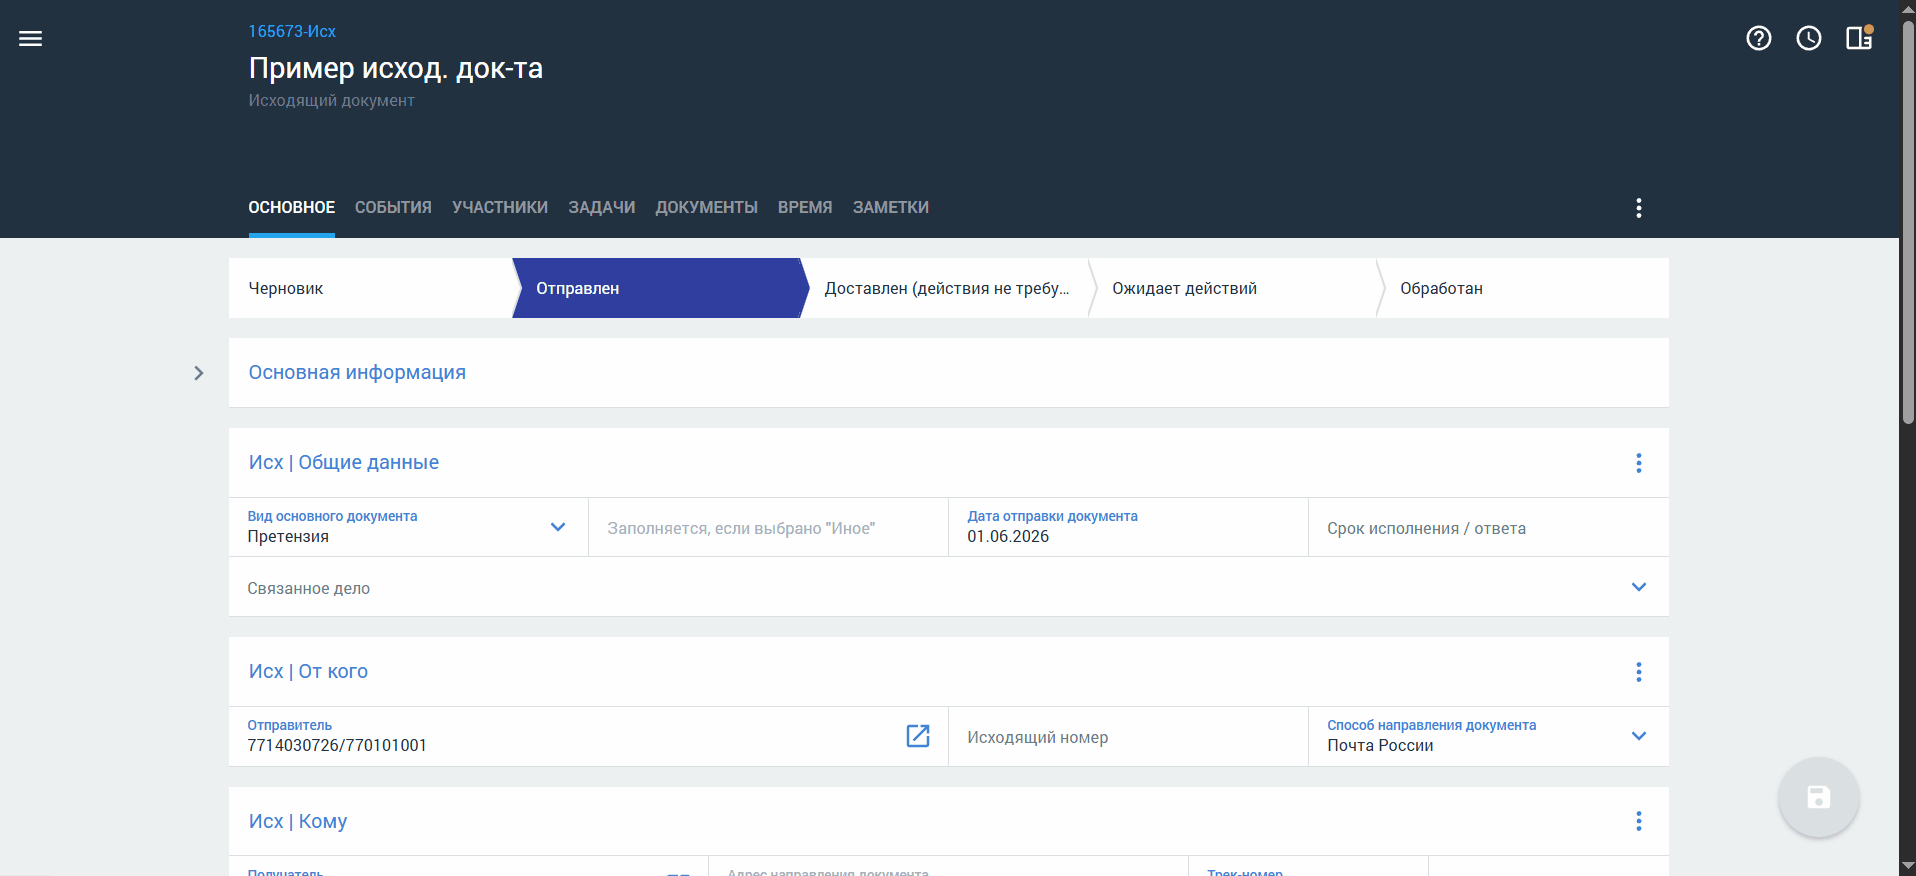Open the Связанное дело dropdown

1639,587
